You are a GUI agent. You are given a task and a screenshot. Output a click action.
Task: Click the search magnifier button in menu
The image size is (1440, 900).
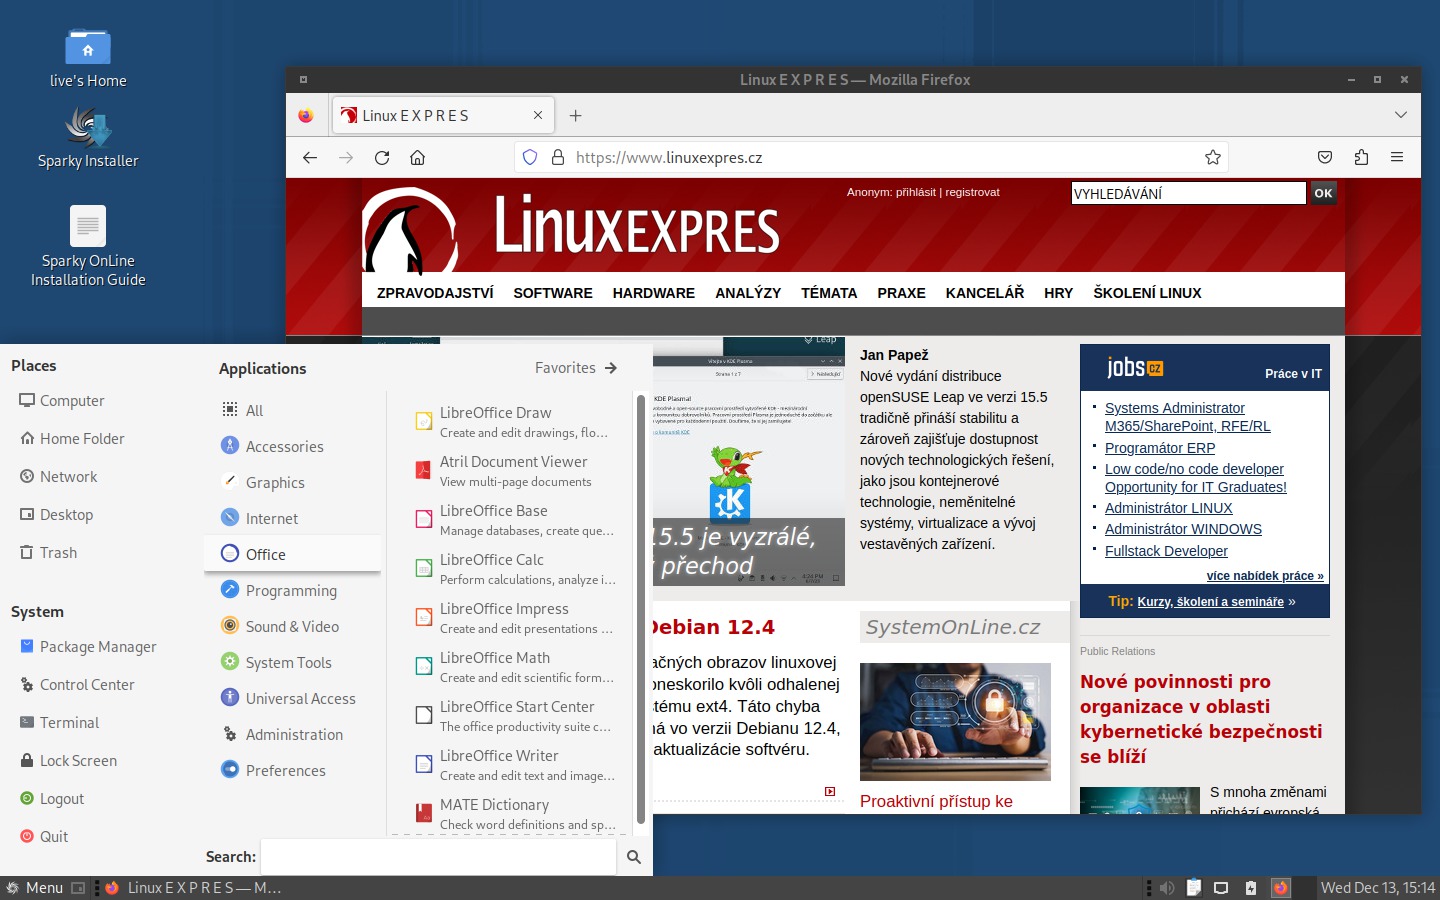coord(634,857)
